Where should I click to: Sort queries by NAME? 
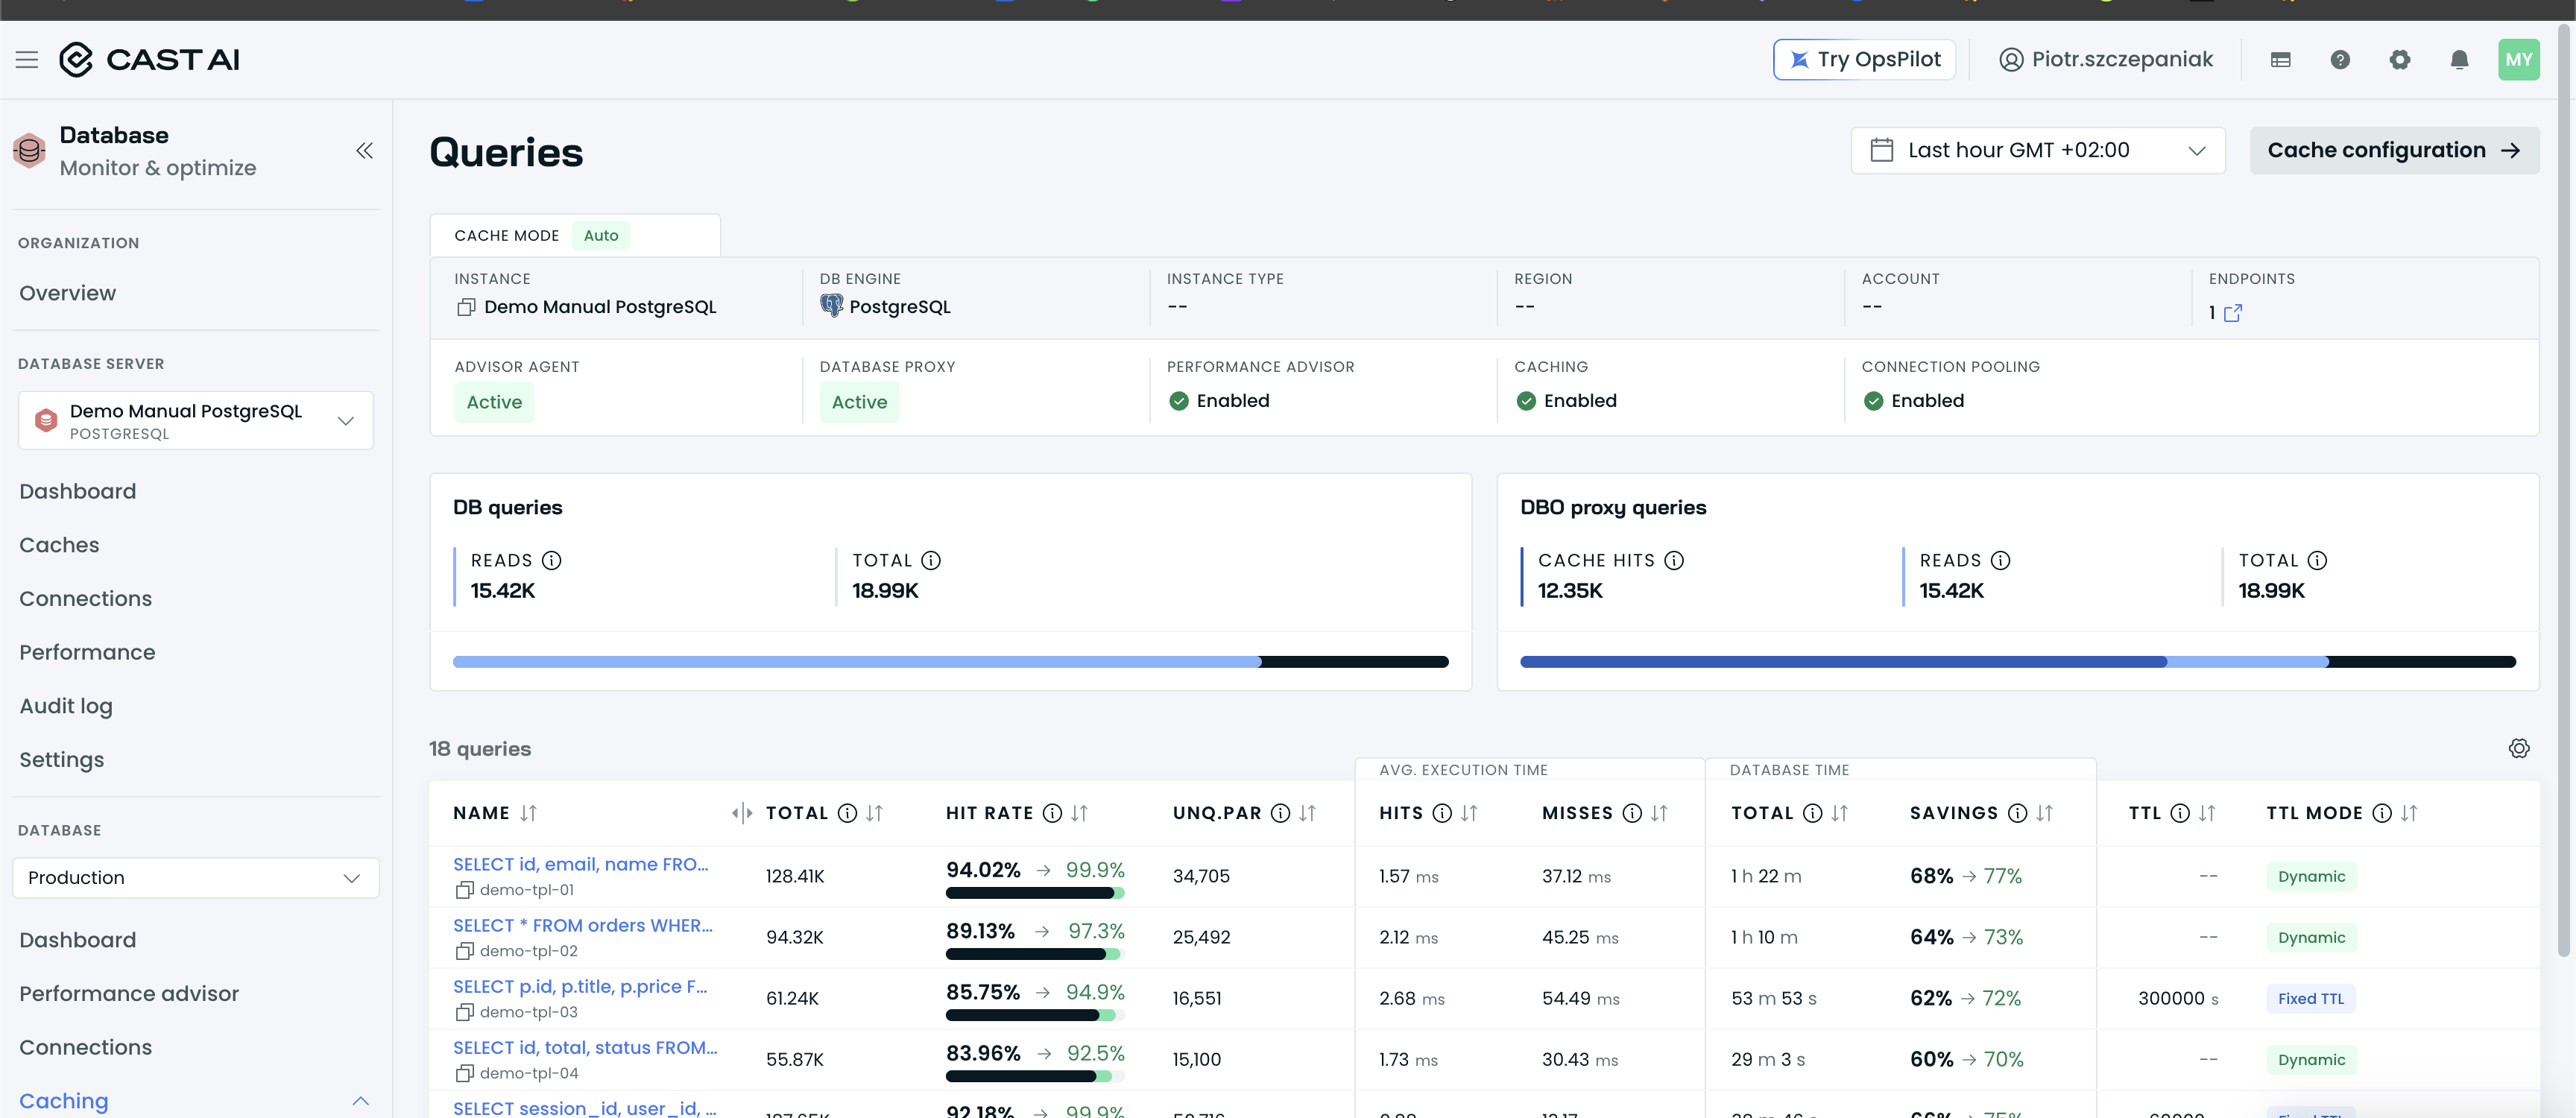tap(528, 813)
